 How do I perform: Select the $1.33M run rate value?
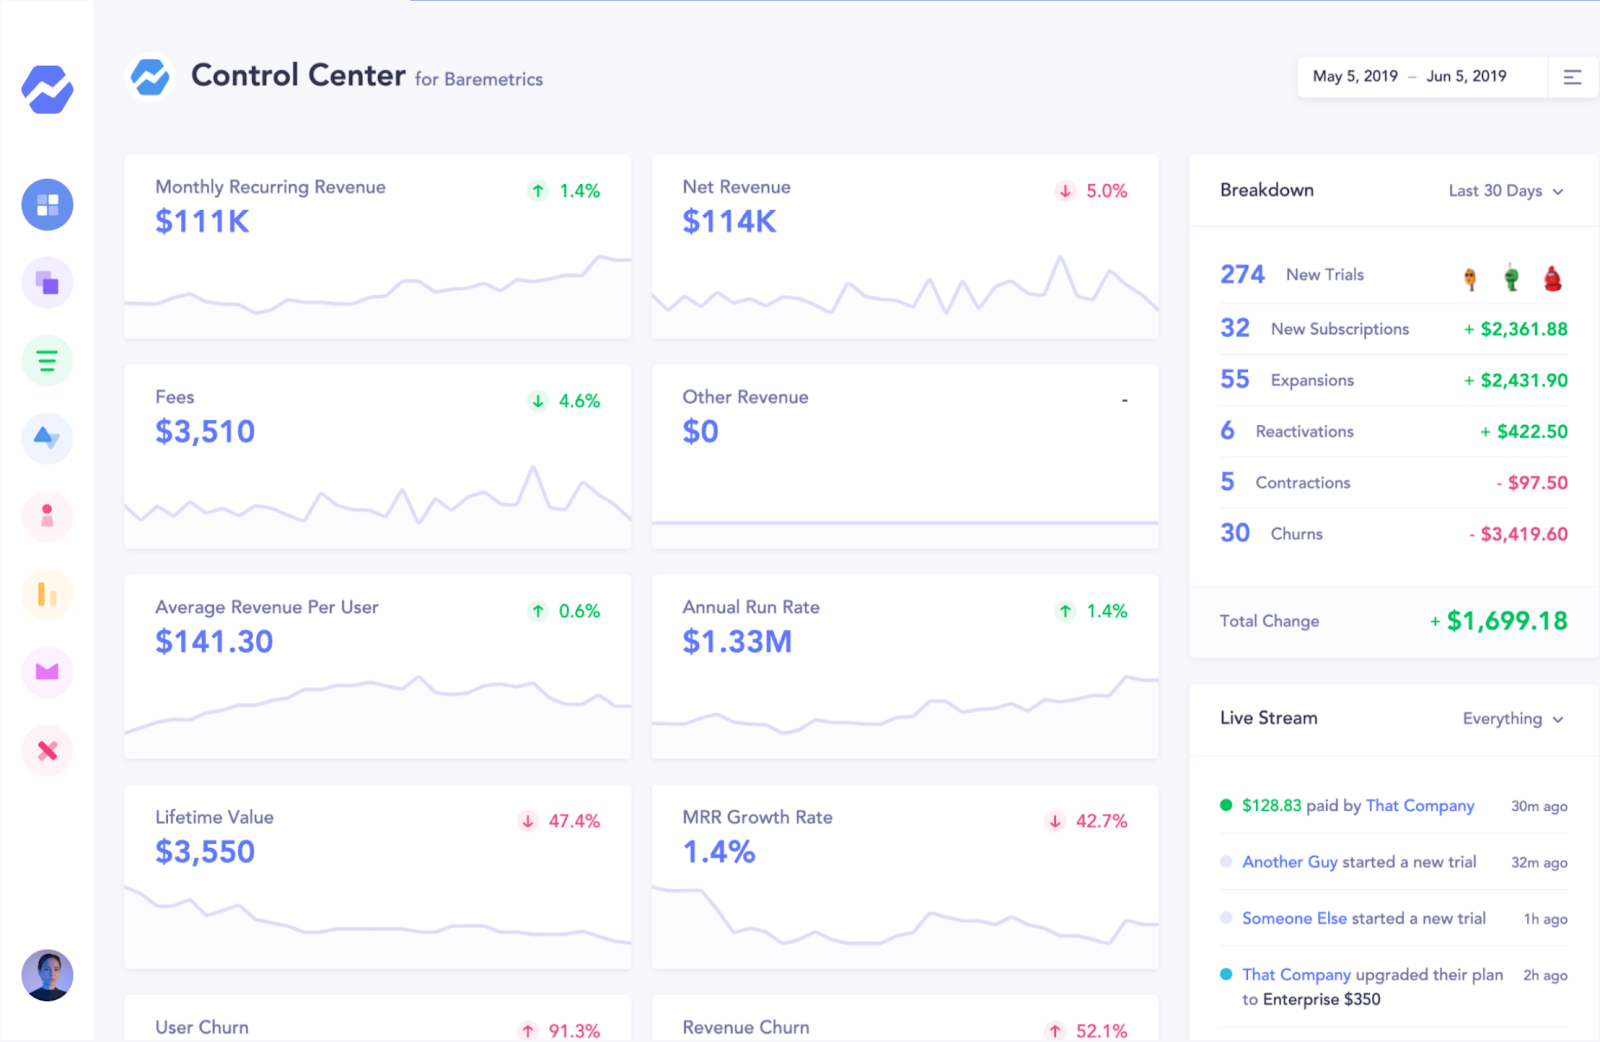737,642
